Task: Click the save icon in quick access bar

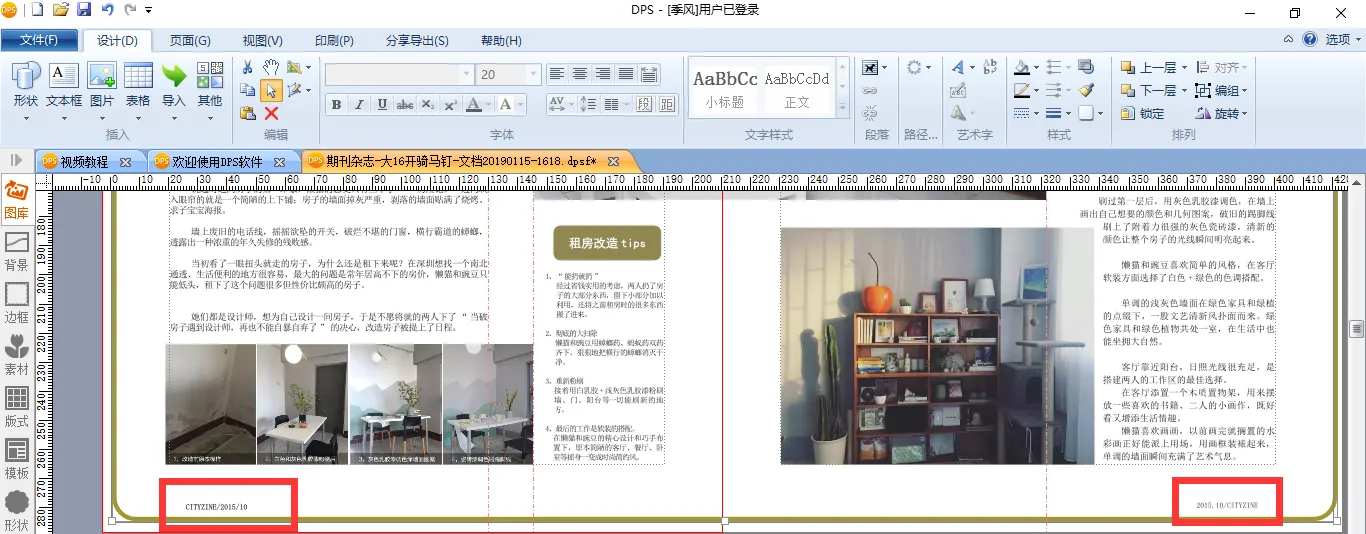Action: (84, 11)
